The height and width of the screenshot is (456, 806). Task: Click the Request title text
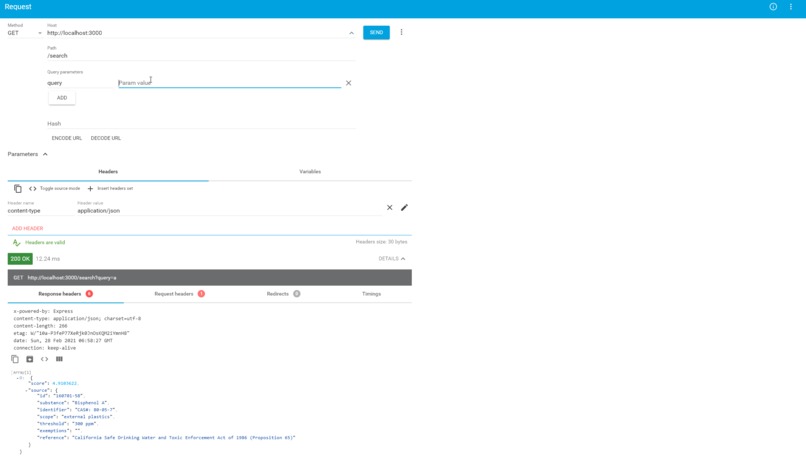(18, 7)
